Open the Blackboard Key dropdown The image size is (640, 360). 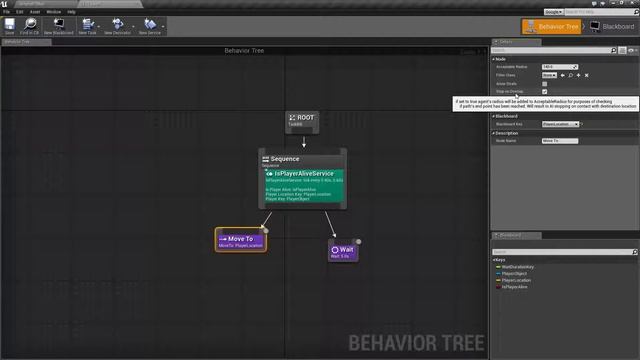click(x=560, y=124)
